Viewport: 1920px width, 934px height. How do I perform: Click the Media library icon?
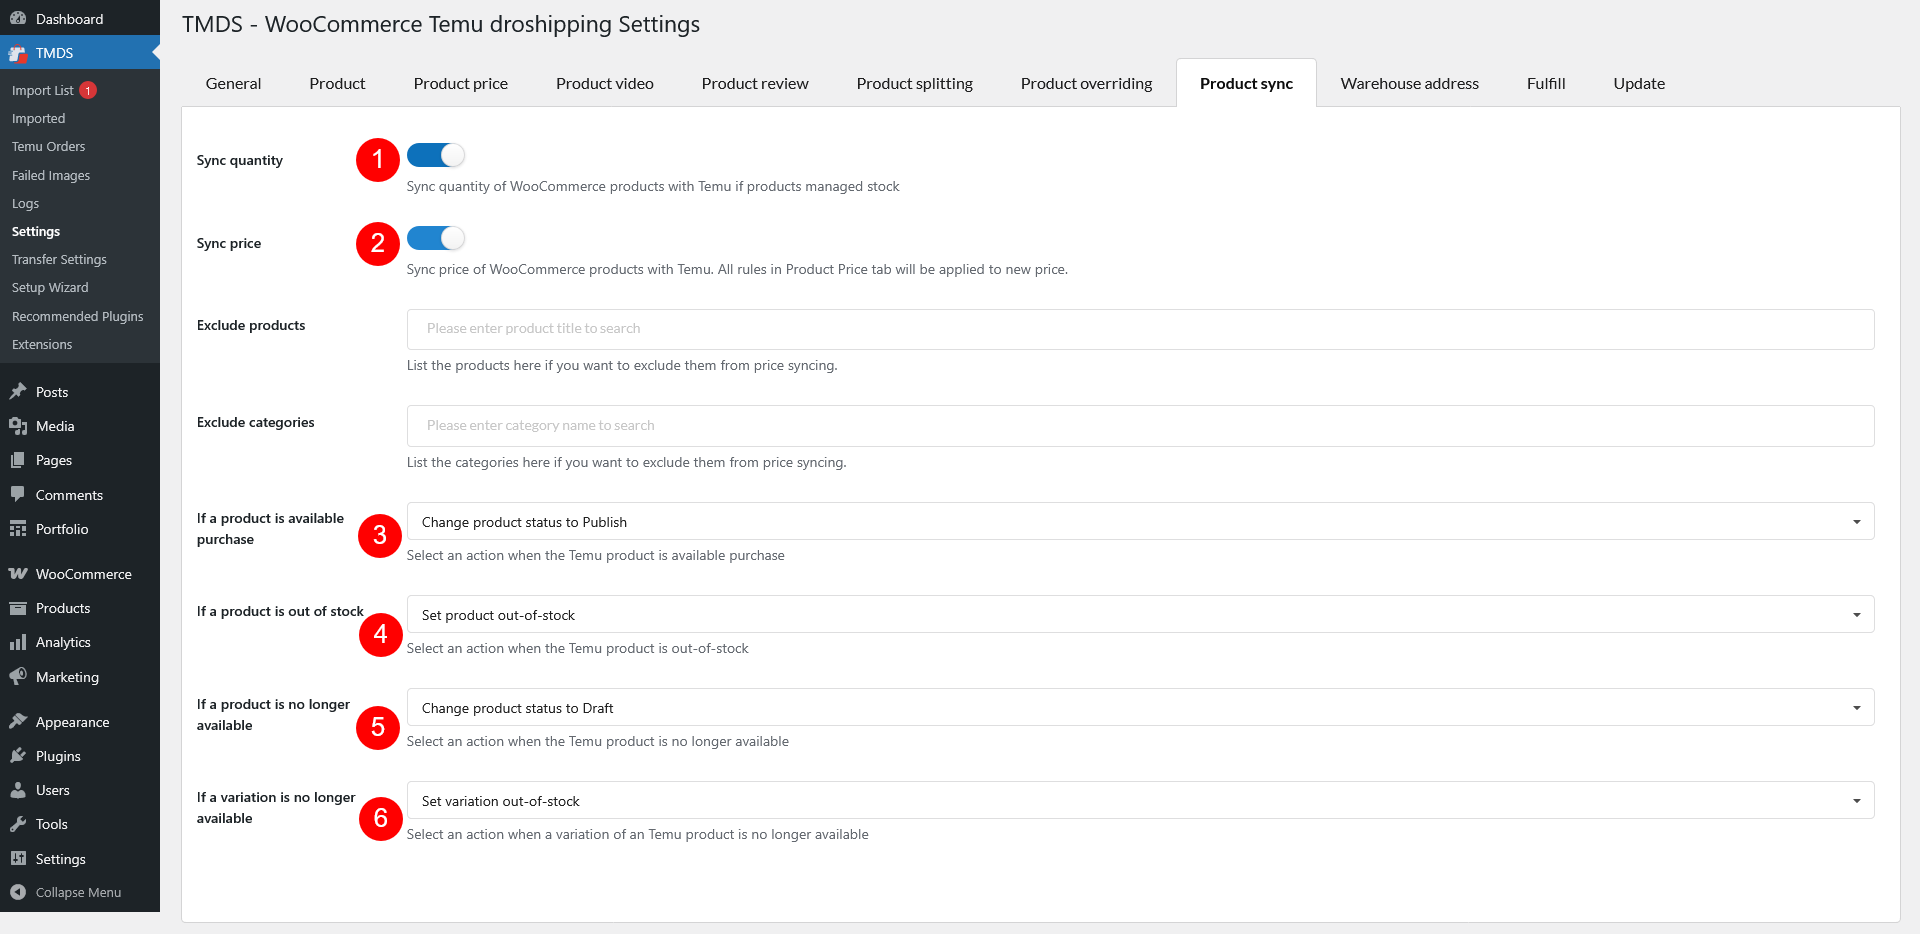click(x=18, y=426)
